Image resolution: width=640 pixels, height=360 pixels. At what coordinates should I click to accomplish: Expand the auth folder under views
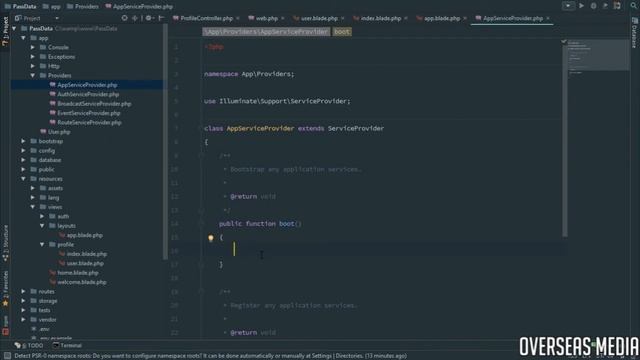[42, 216]
